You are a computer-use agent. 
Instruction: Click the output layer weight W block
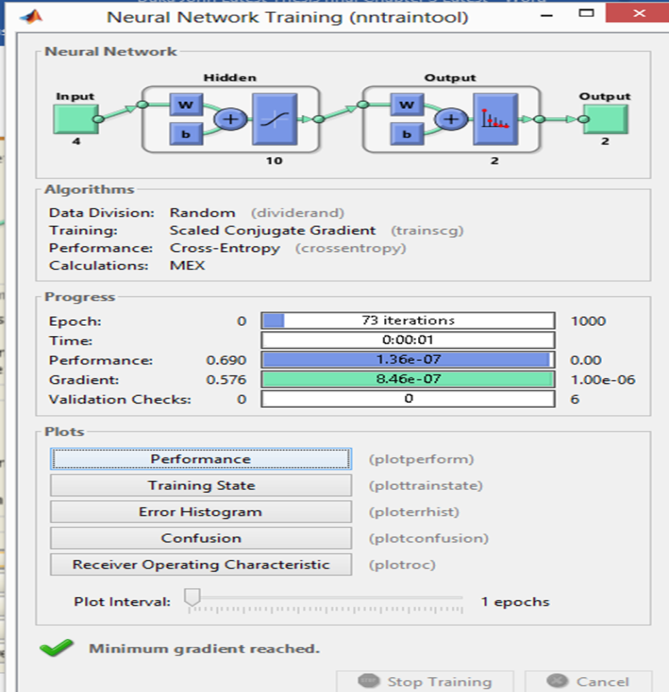click(x=406, y=105)
